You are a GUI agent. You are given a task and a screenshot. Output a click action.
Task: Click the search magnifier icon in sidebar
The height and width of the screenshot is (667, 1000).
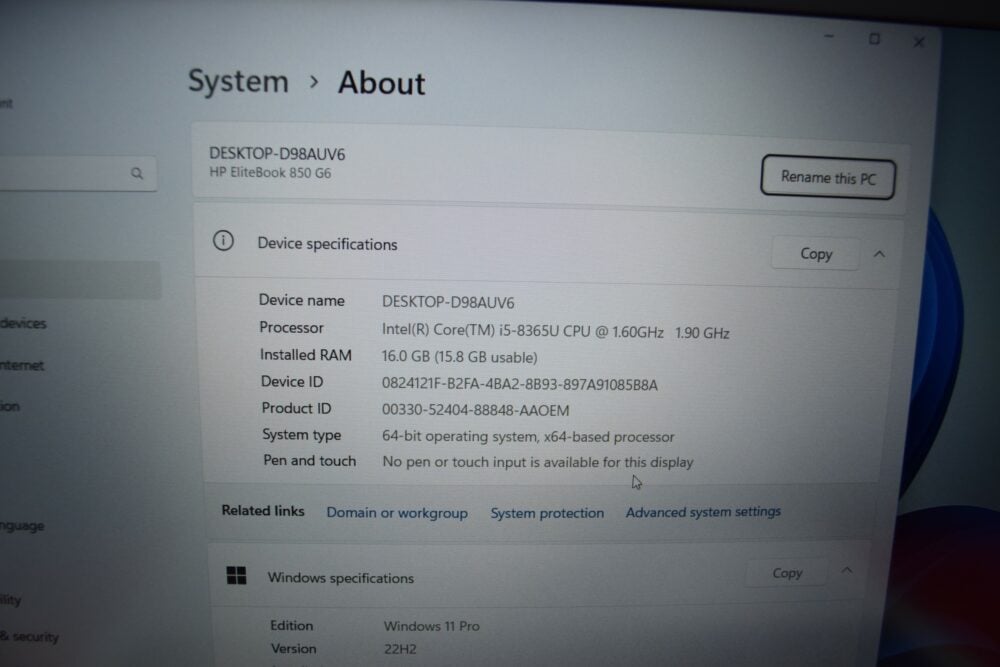click(136, 173)
